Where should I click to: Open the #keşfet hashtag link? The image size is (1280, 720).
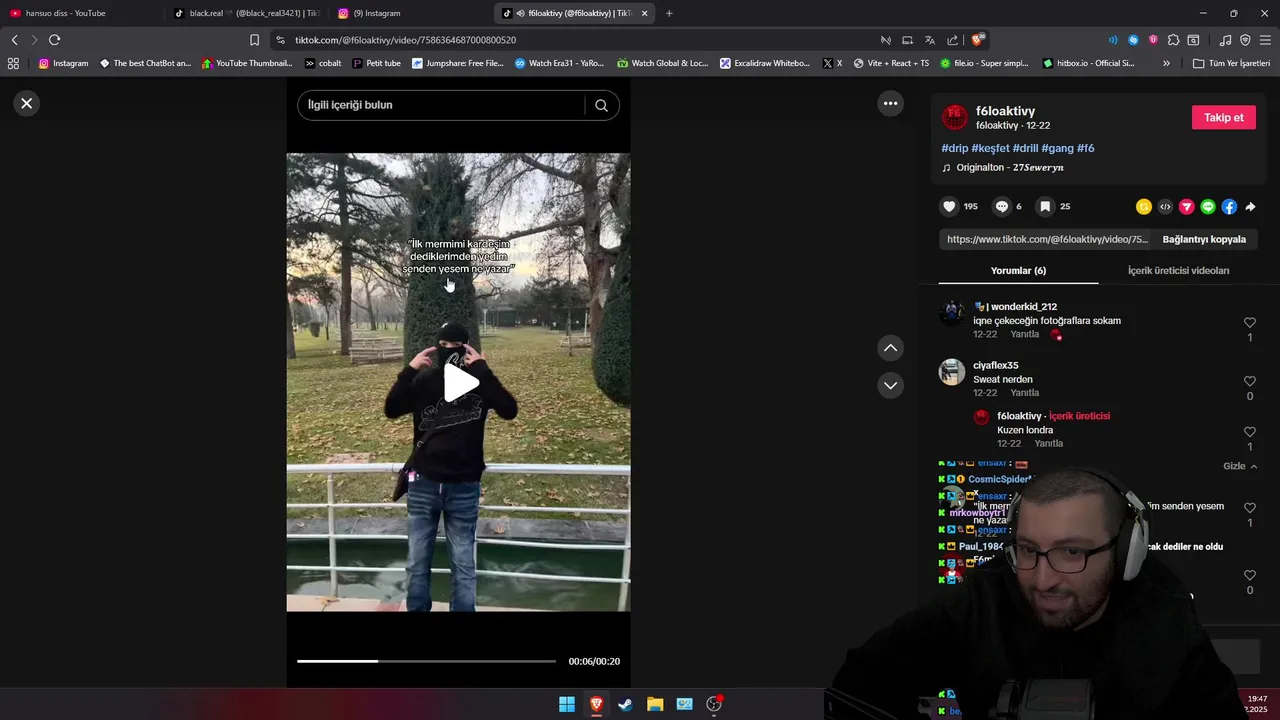pos(990,148)
